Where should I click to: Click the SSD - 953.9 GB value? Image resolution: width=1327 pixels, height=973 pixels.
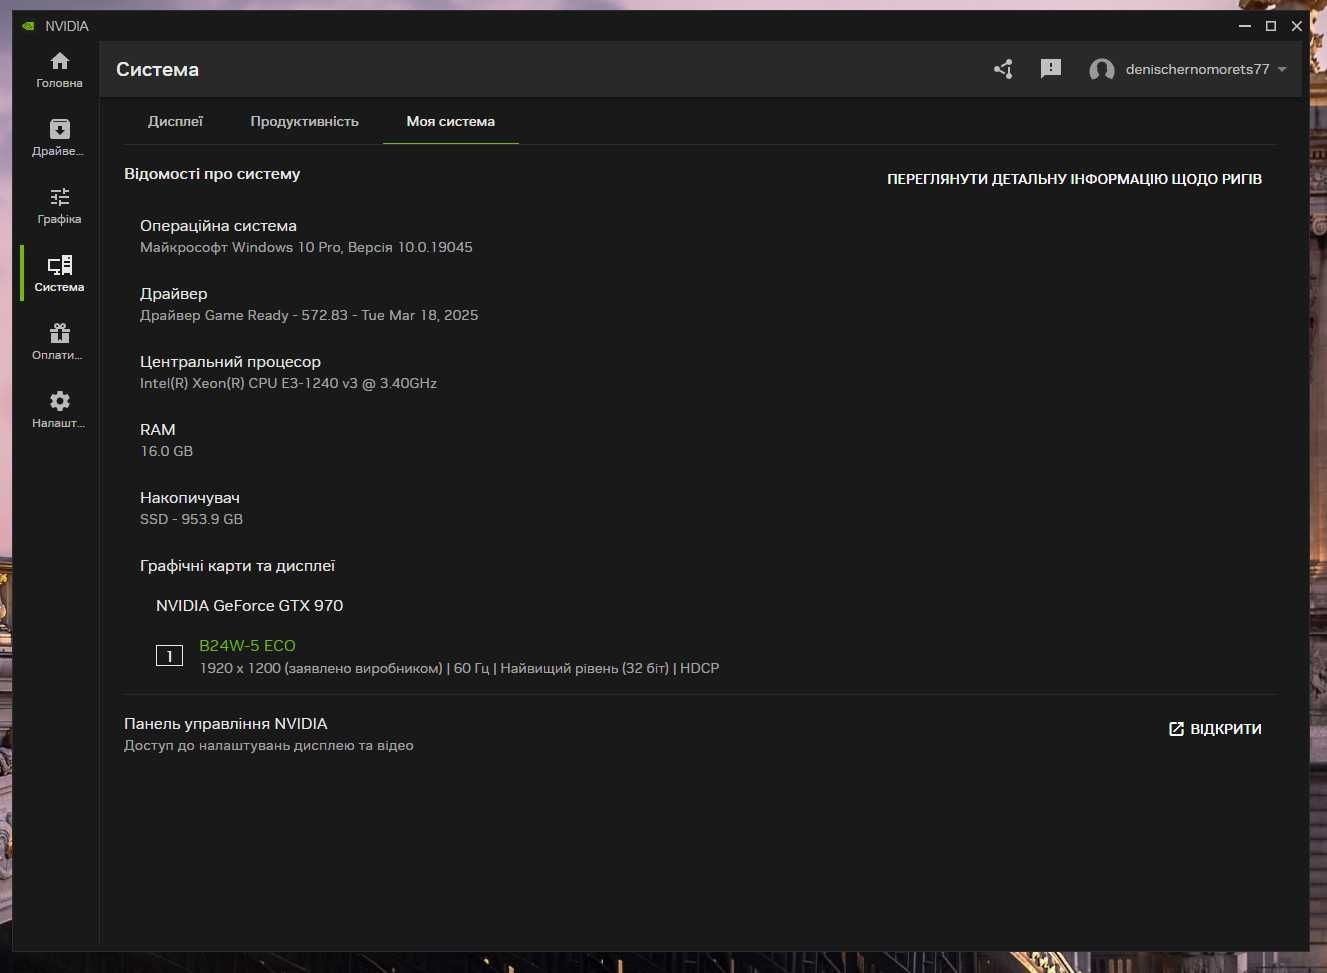[191, 519]
